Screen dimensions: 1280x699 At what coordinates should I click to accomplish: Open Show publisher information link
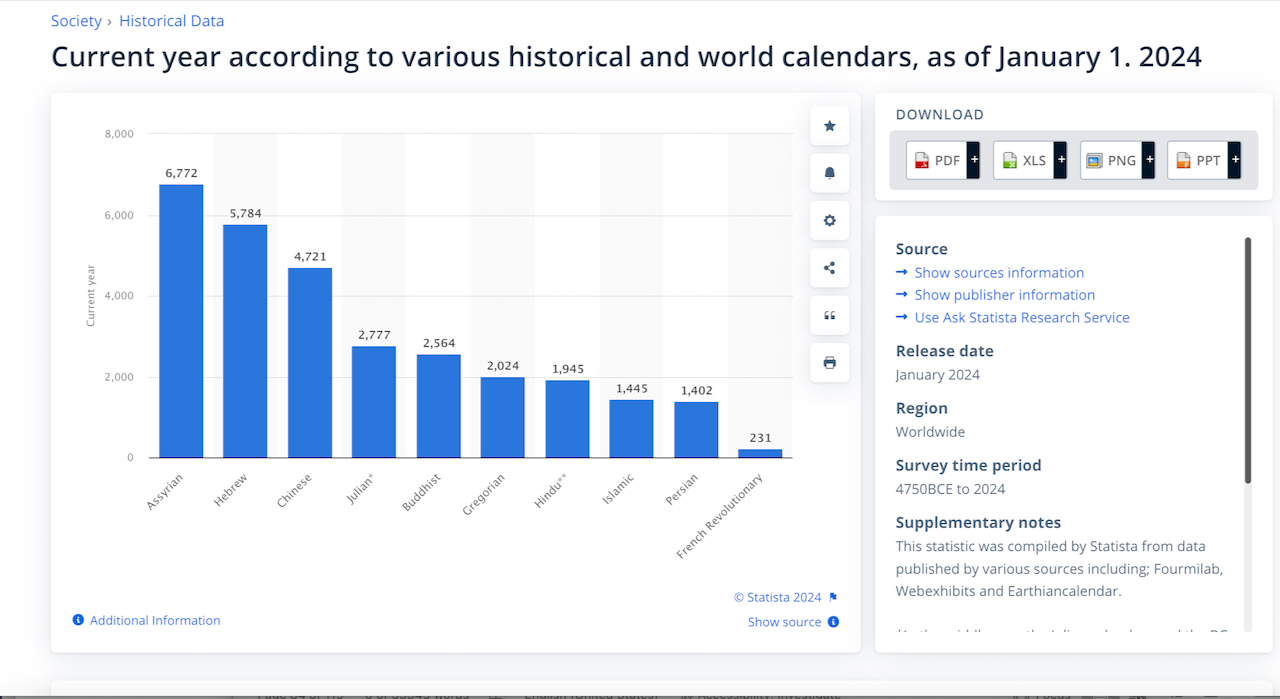coord(1004,295)
